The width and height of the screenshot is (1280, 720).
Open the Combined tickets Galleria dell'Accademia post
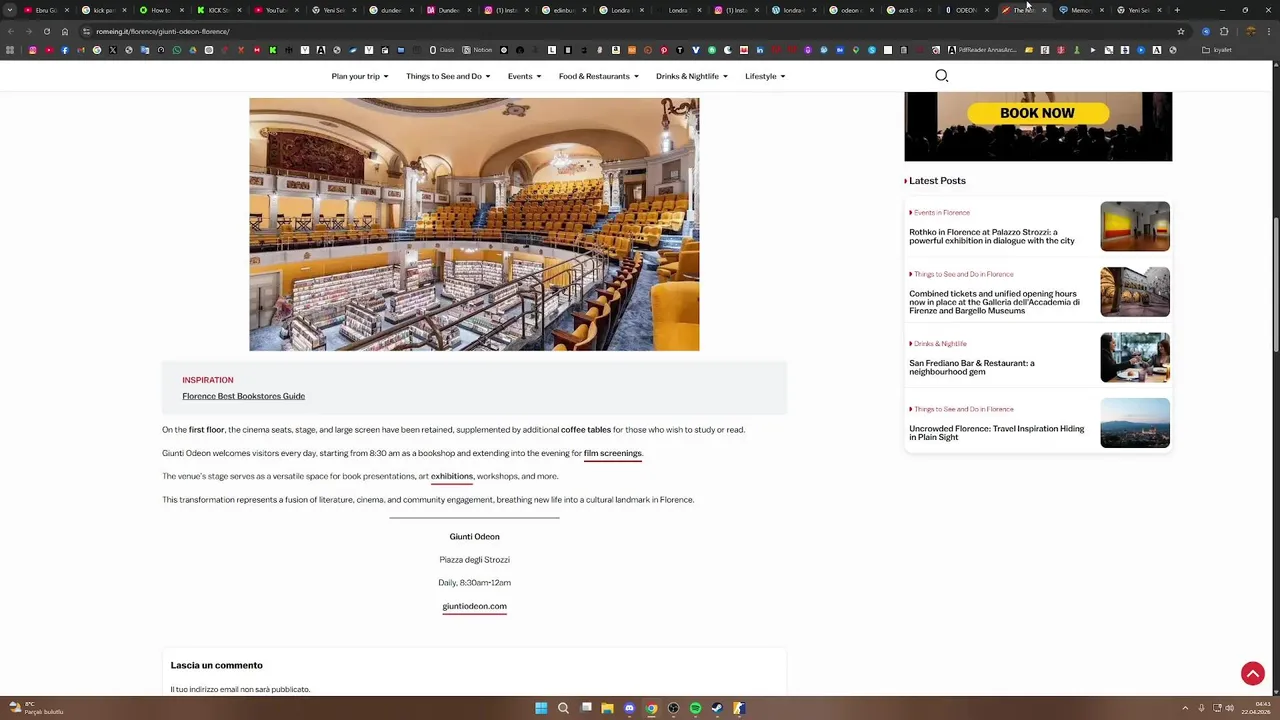[995, 302]
